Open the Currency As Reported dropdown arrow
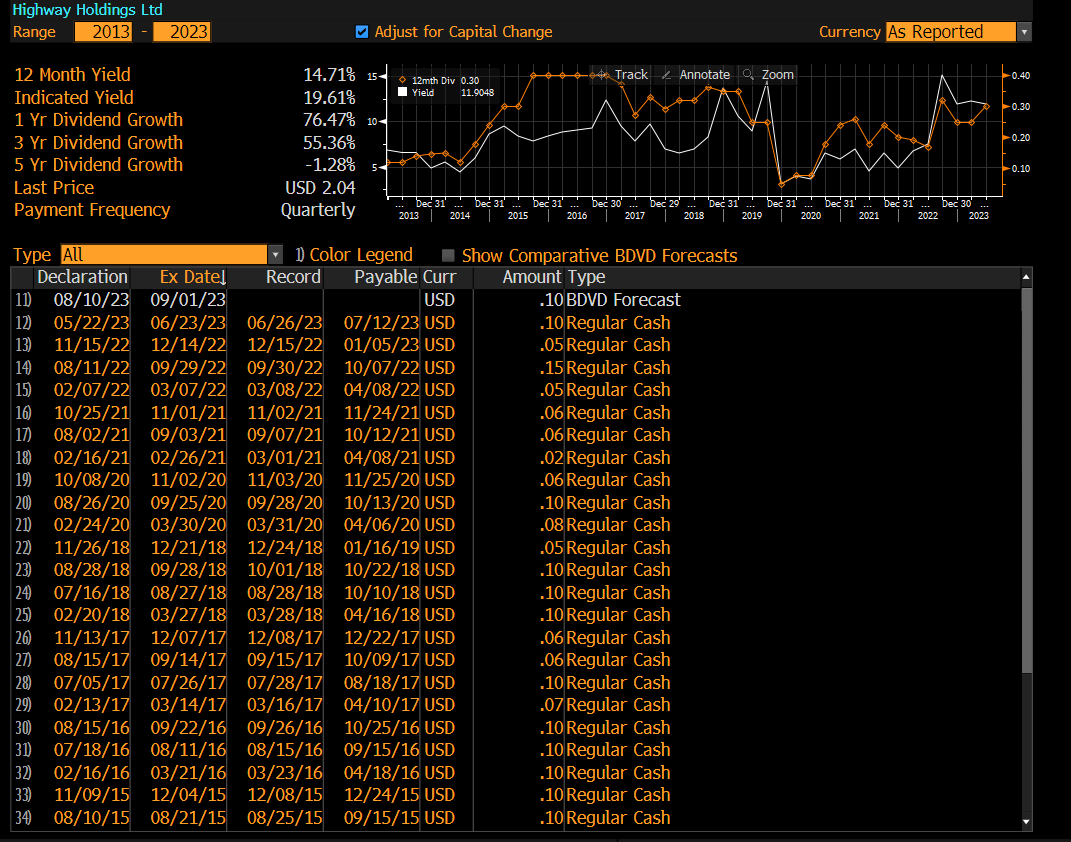This screenshot has height=842, width=1071. 1024,32
